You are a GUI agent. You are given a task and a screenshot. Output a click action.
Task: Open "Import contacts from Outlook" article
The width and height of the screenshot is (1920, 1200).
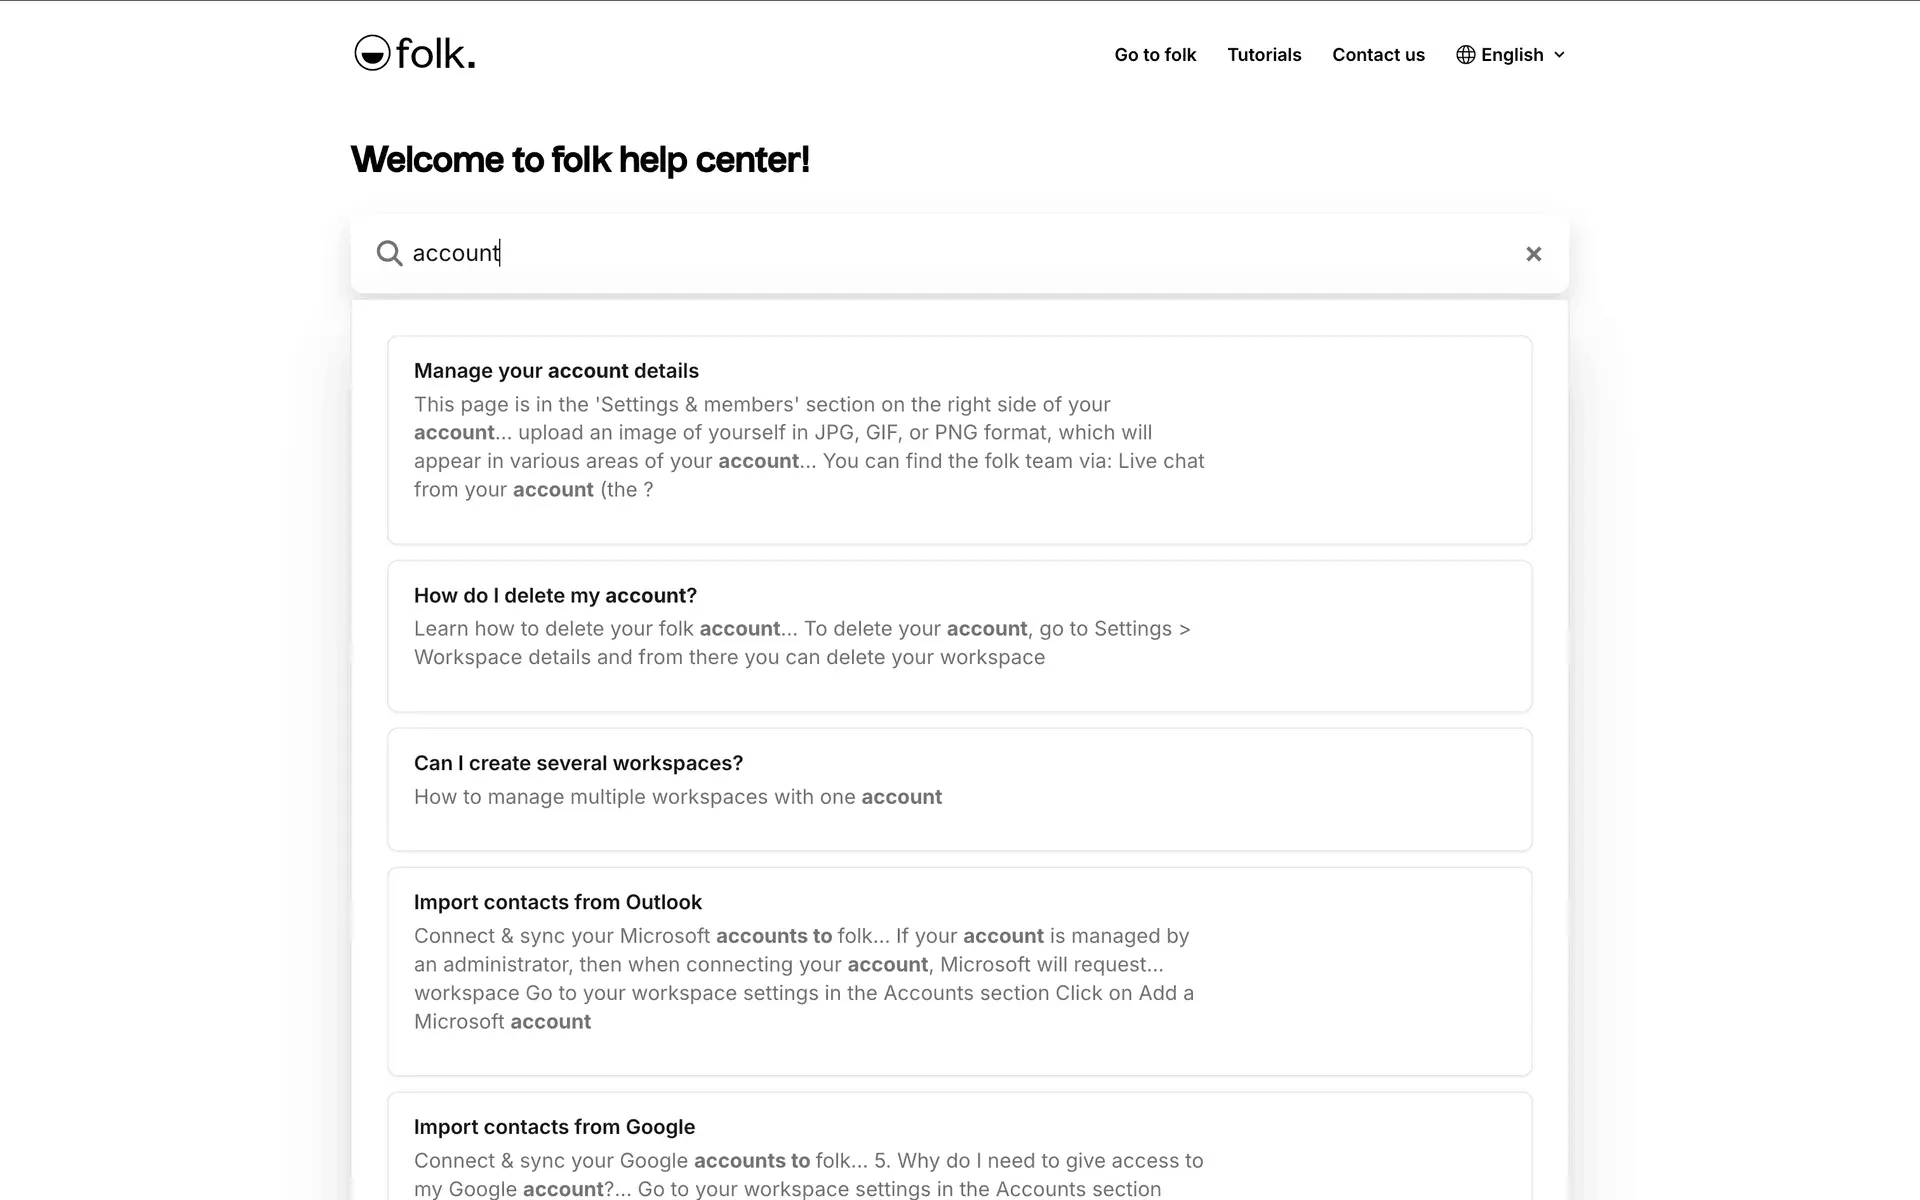point(557,903)
